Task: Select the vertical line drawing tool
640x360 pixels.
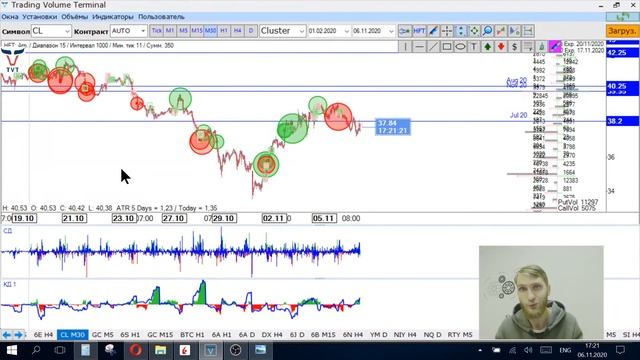Action: (405, 47)
